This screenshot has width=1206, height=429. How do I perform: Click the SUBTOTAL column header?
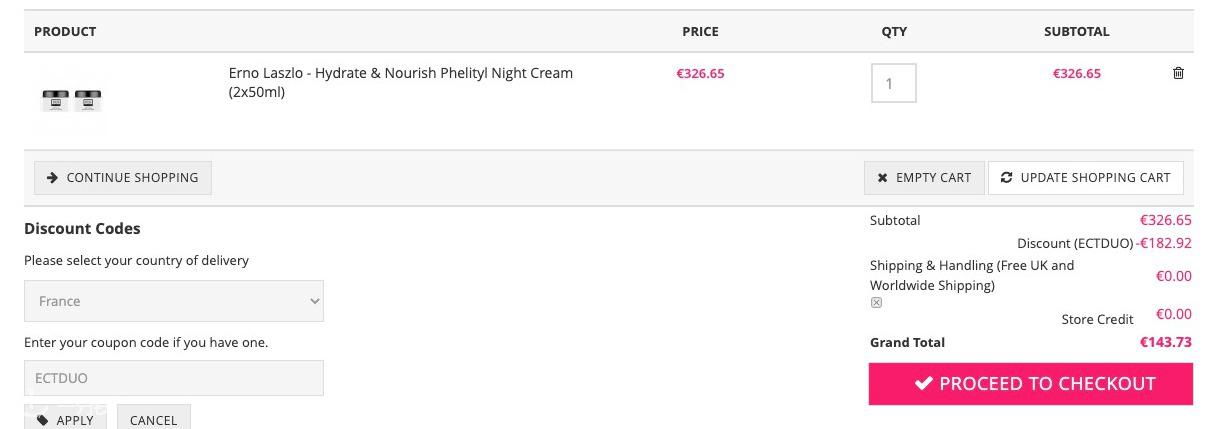point(1076,31)
